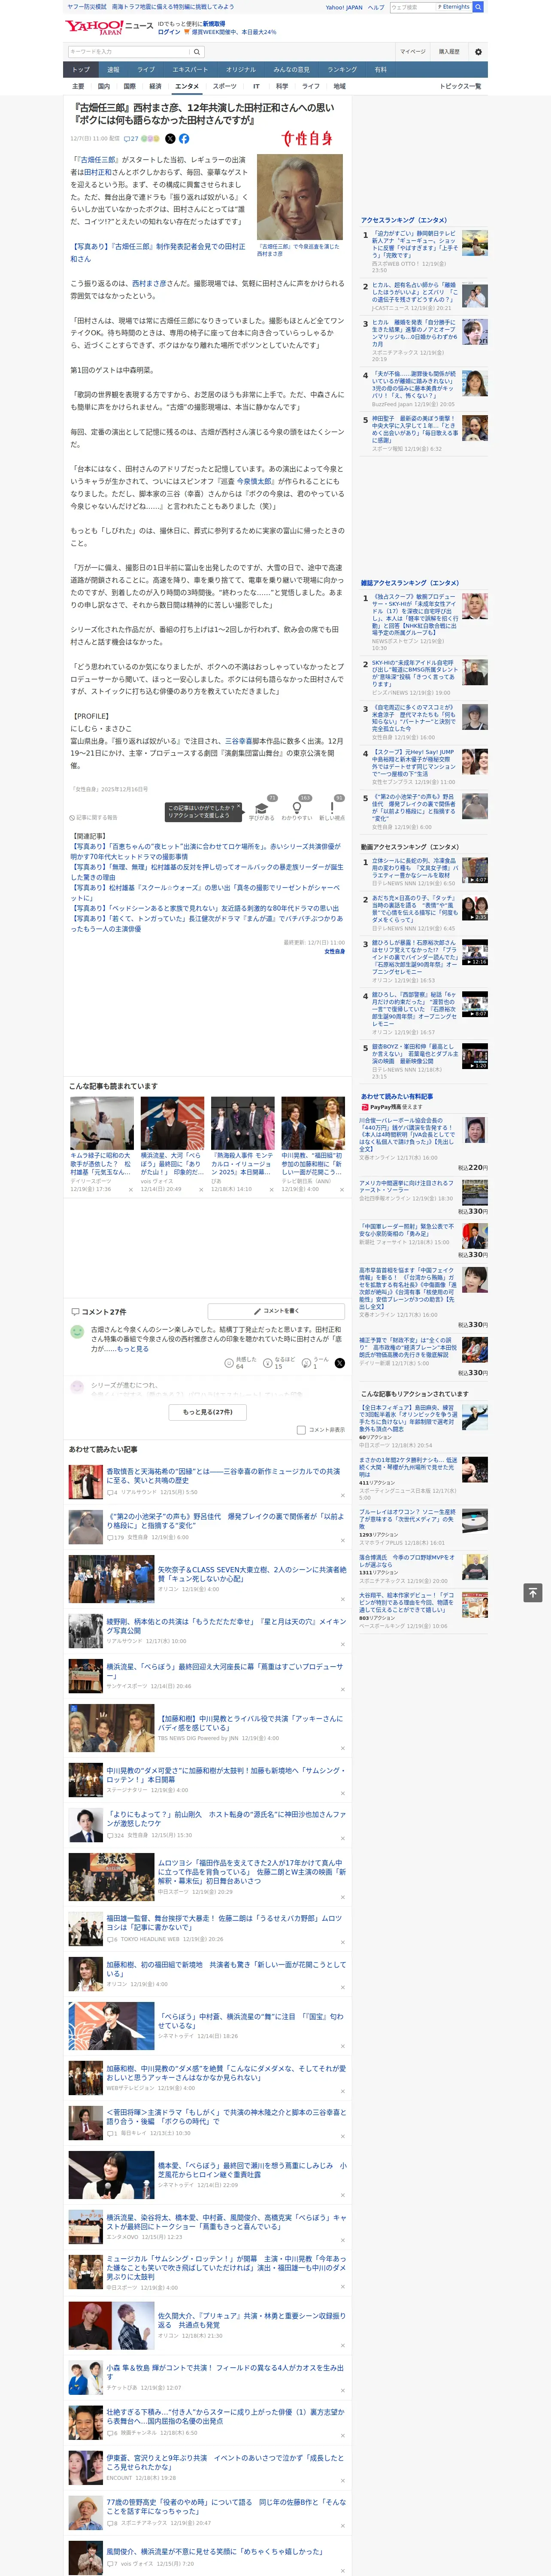Open article 加藤和樹 中川晃教とライバル役で共演
This screenshot has width=551, height=2576.
tap(251, 1722)
